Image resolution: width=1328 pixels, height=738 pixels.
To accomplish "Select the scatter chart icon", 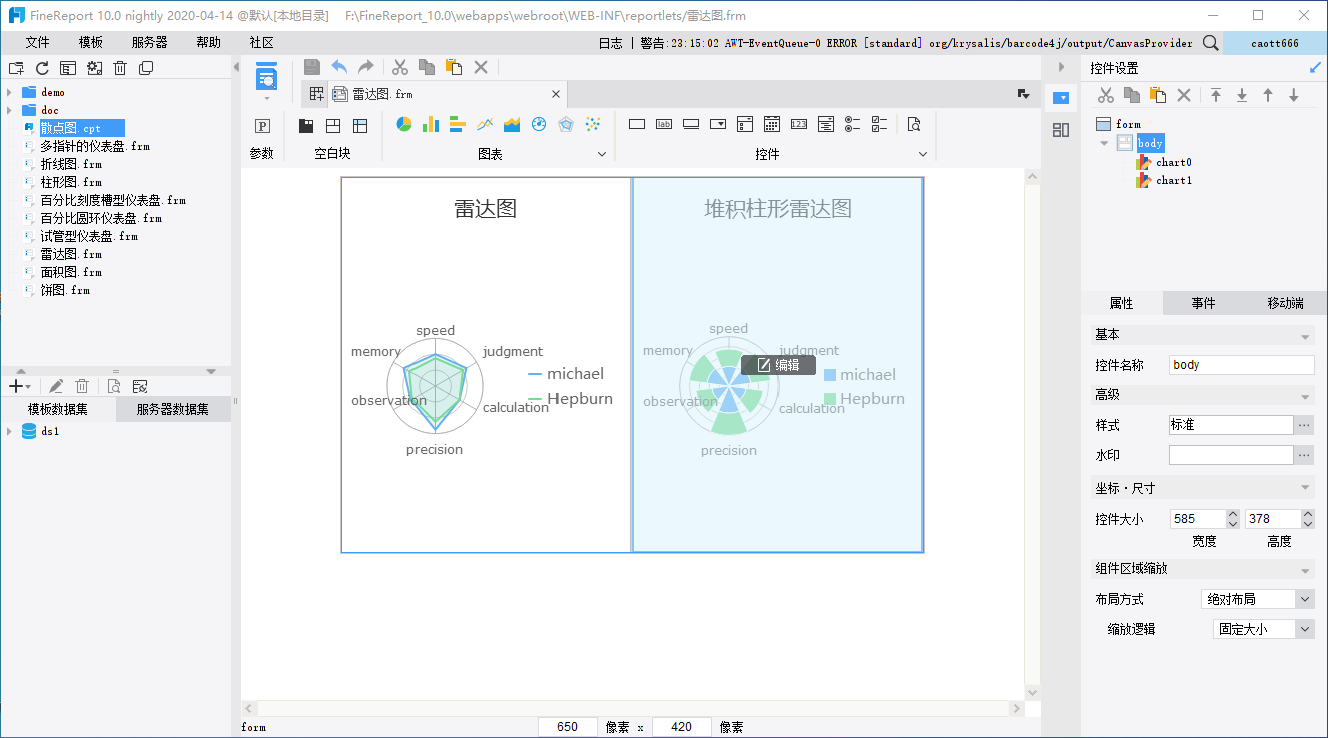I will pos(593,124).
